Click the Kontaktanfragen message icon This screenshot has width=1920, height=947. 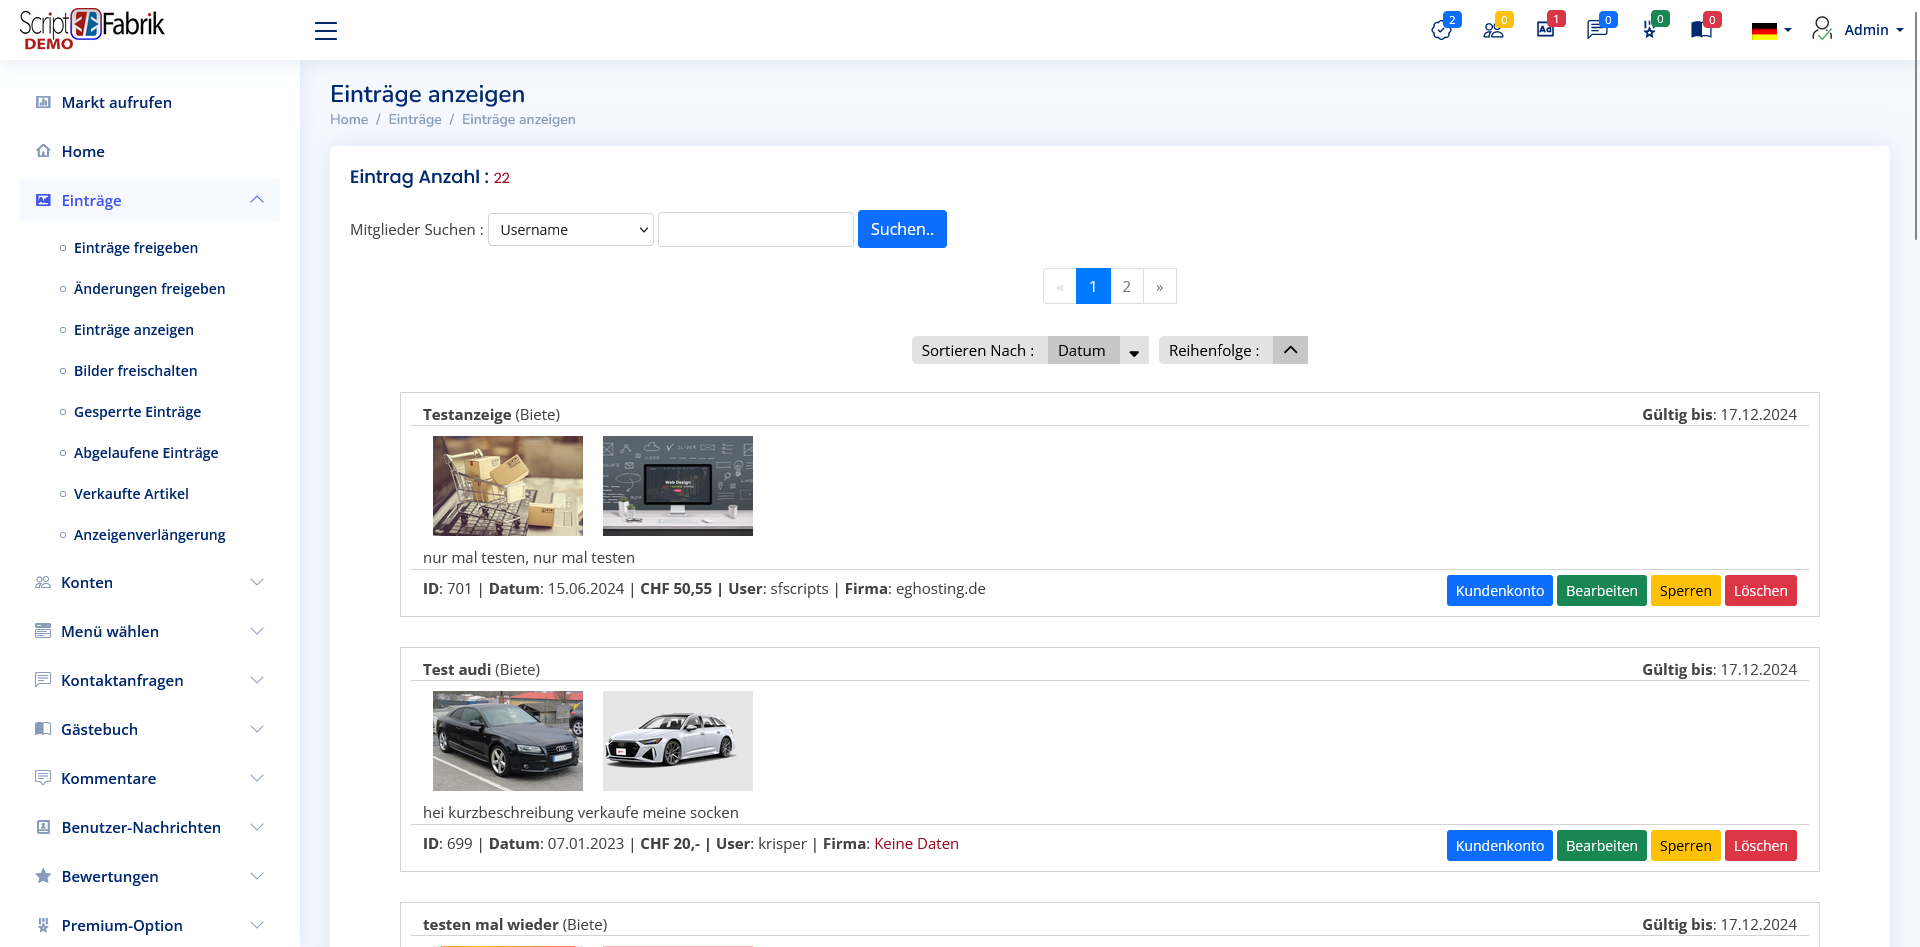43,680
